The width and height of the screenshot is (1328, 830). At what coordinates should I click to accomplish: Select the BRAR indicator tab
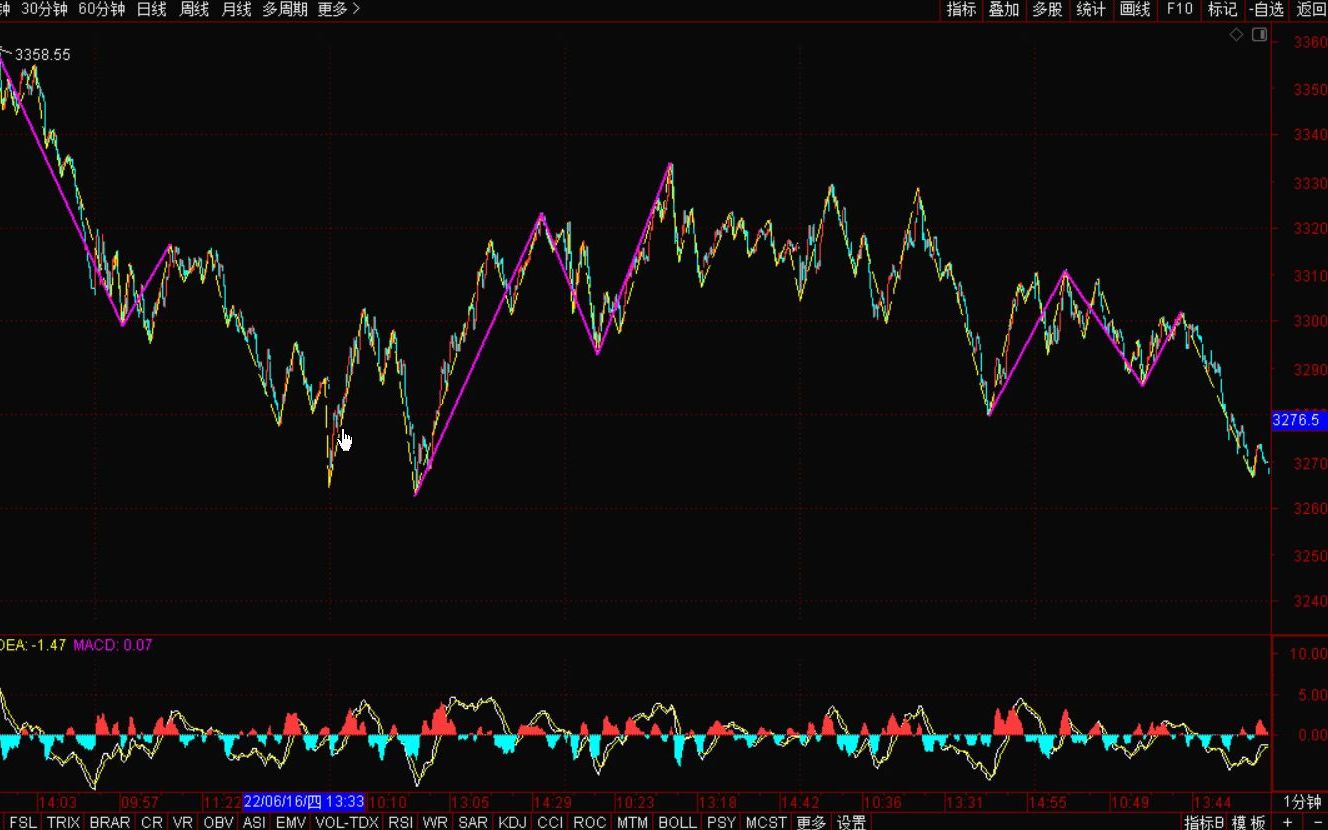110,822
